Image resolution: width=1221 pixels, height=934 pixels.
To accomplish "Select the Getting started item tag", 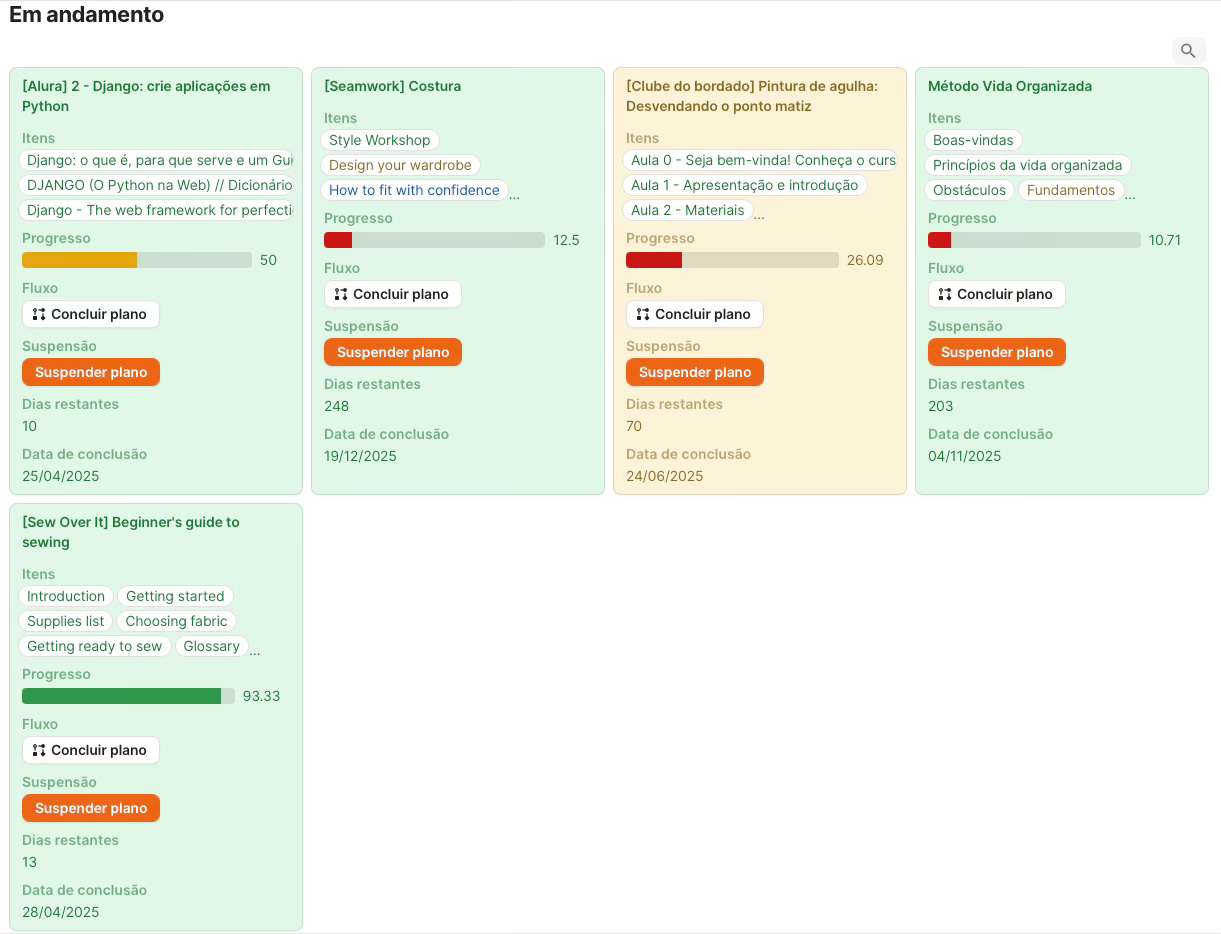I will coord(175,596).
